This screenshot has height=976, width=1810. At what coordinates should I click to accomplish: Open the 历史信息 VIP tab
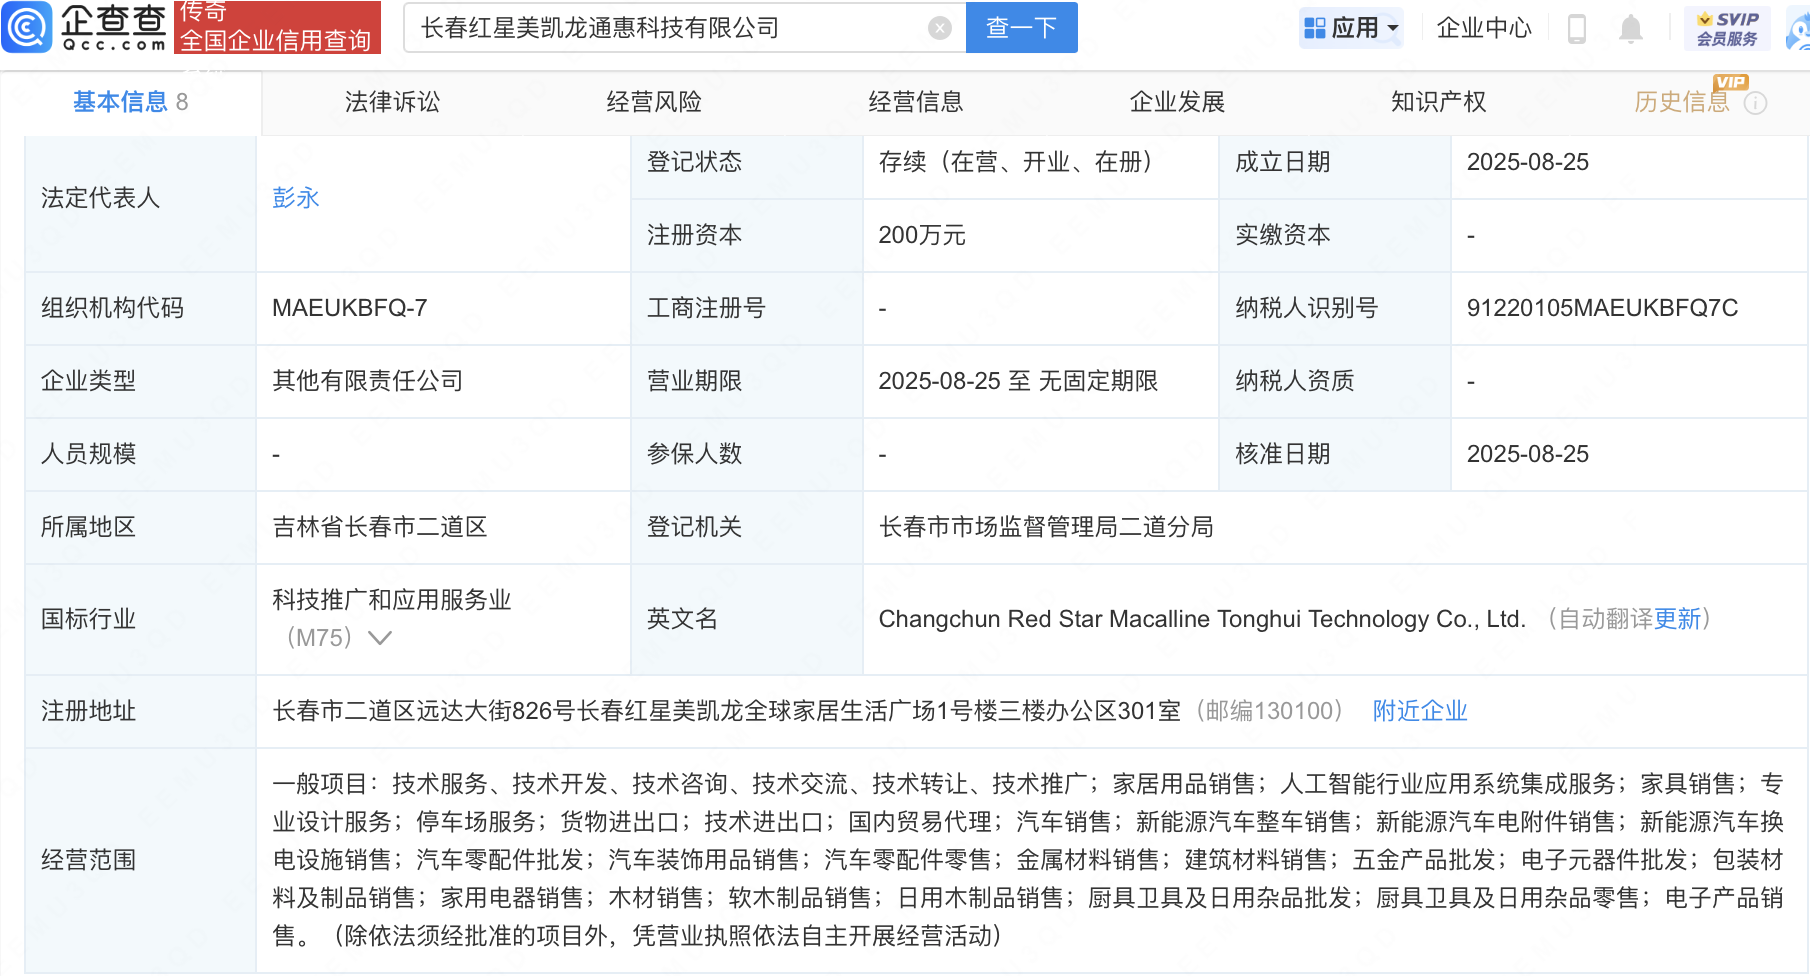(1682, 102)
